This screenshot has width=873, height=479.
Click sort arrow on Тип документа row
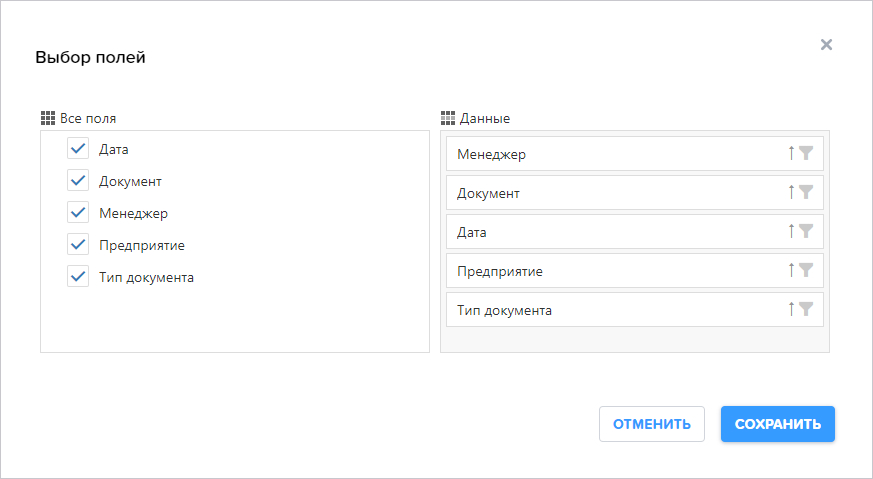791,309
